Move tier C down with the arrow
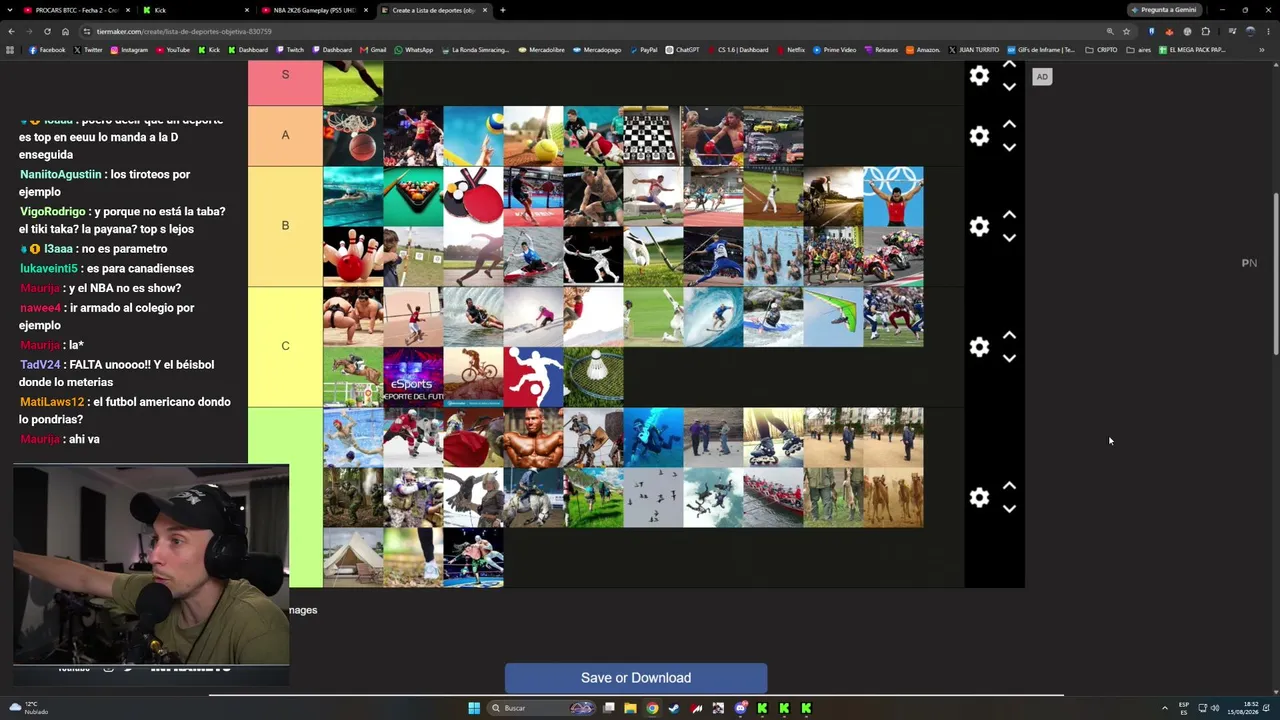Image resolution: width=1280 pixels, height=720 pixels. tap(1009, 358)
